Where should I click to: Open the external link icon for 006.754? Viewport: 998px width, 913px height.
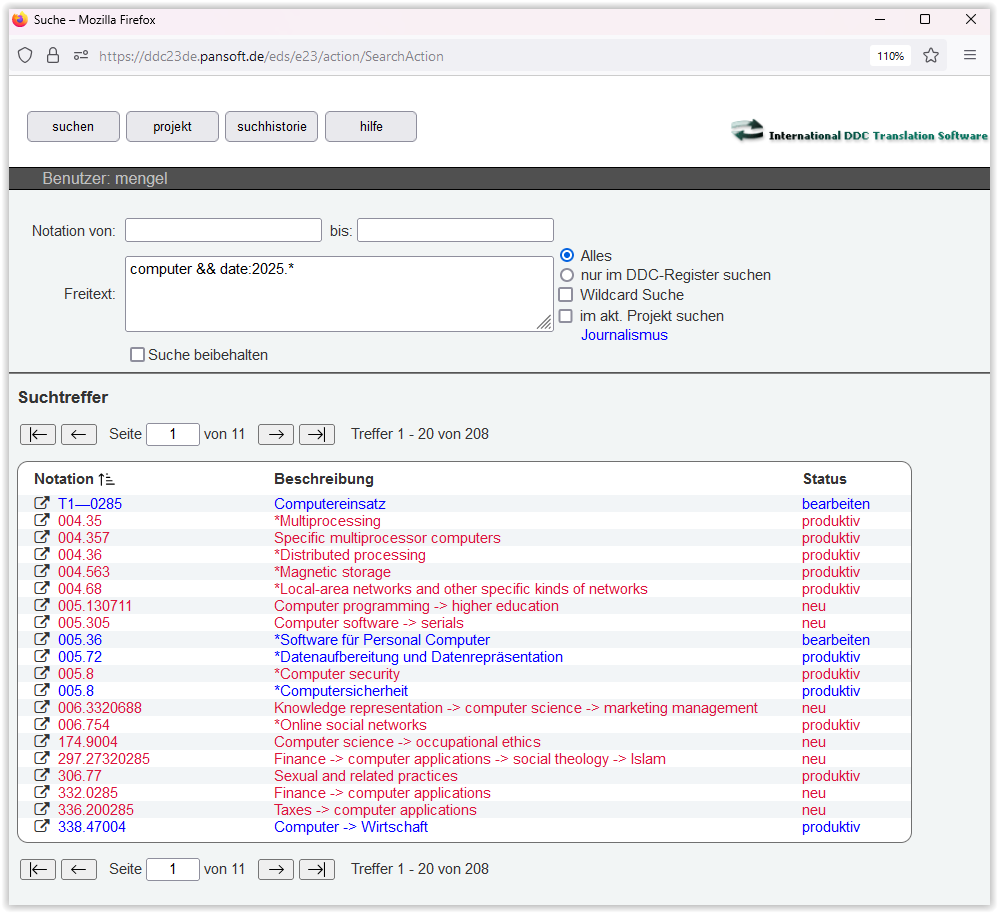point(42,725)
